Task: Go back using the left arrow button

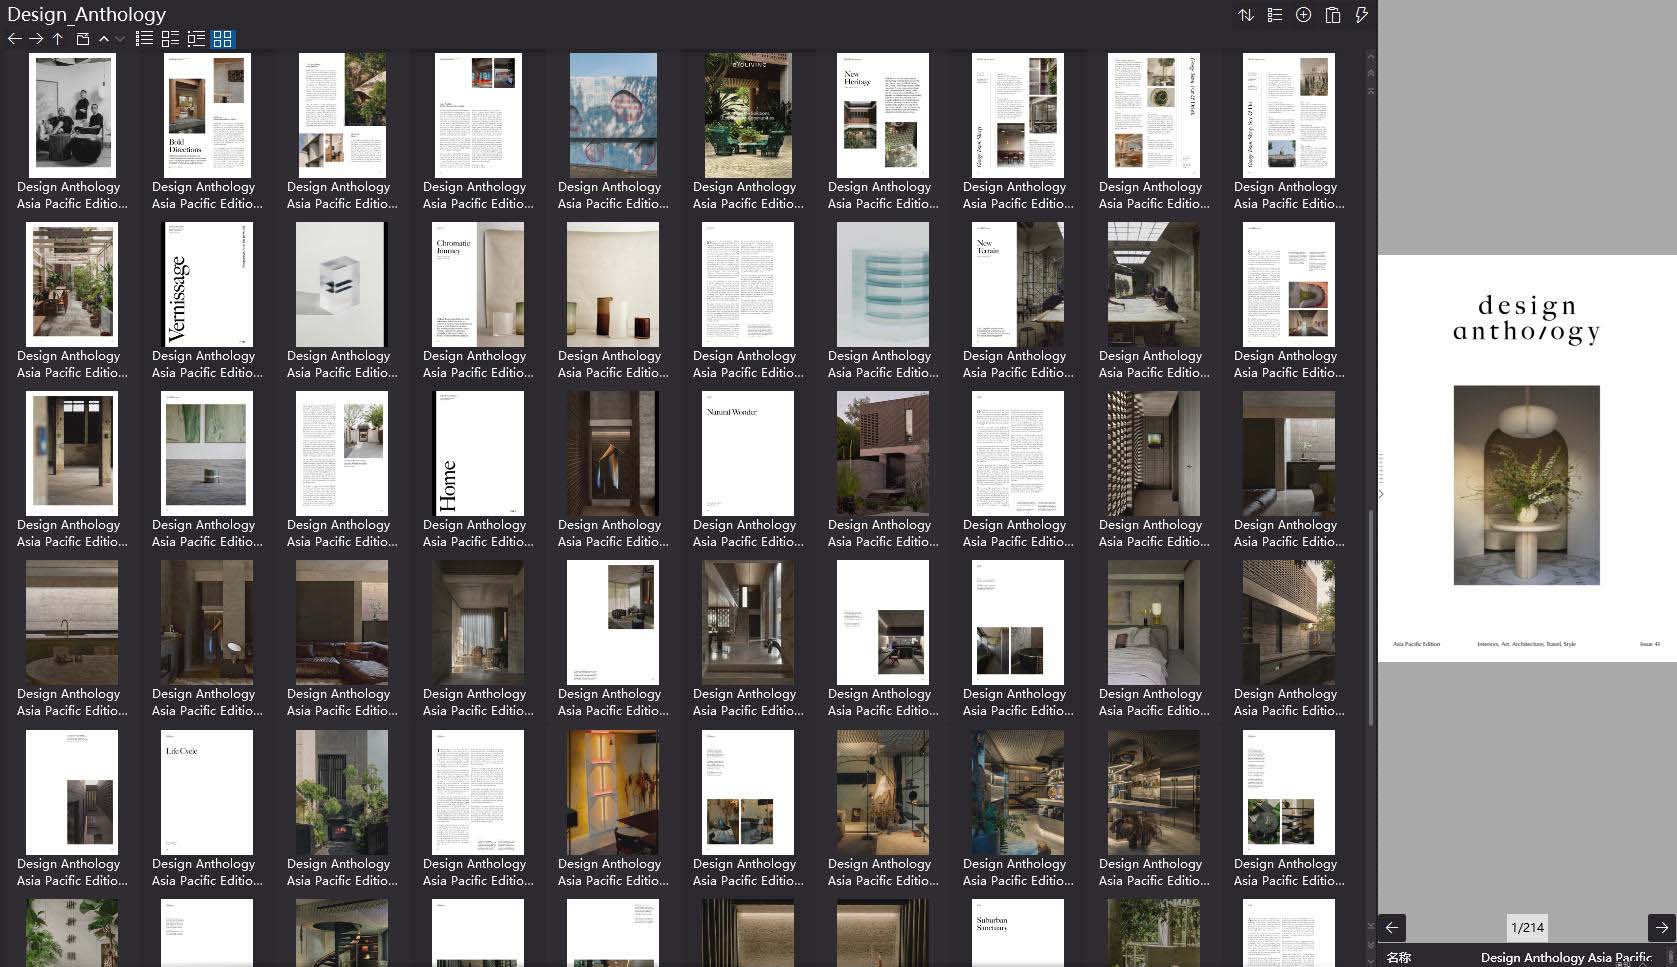Action: [x=13, y=38]
